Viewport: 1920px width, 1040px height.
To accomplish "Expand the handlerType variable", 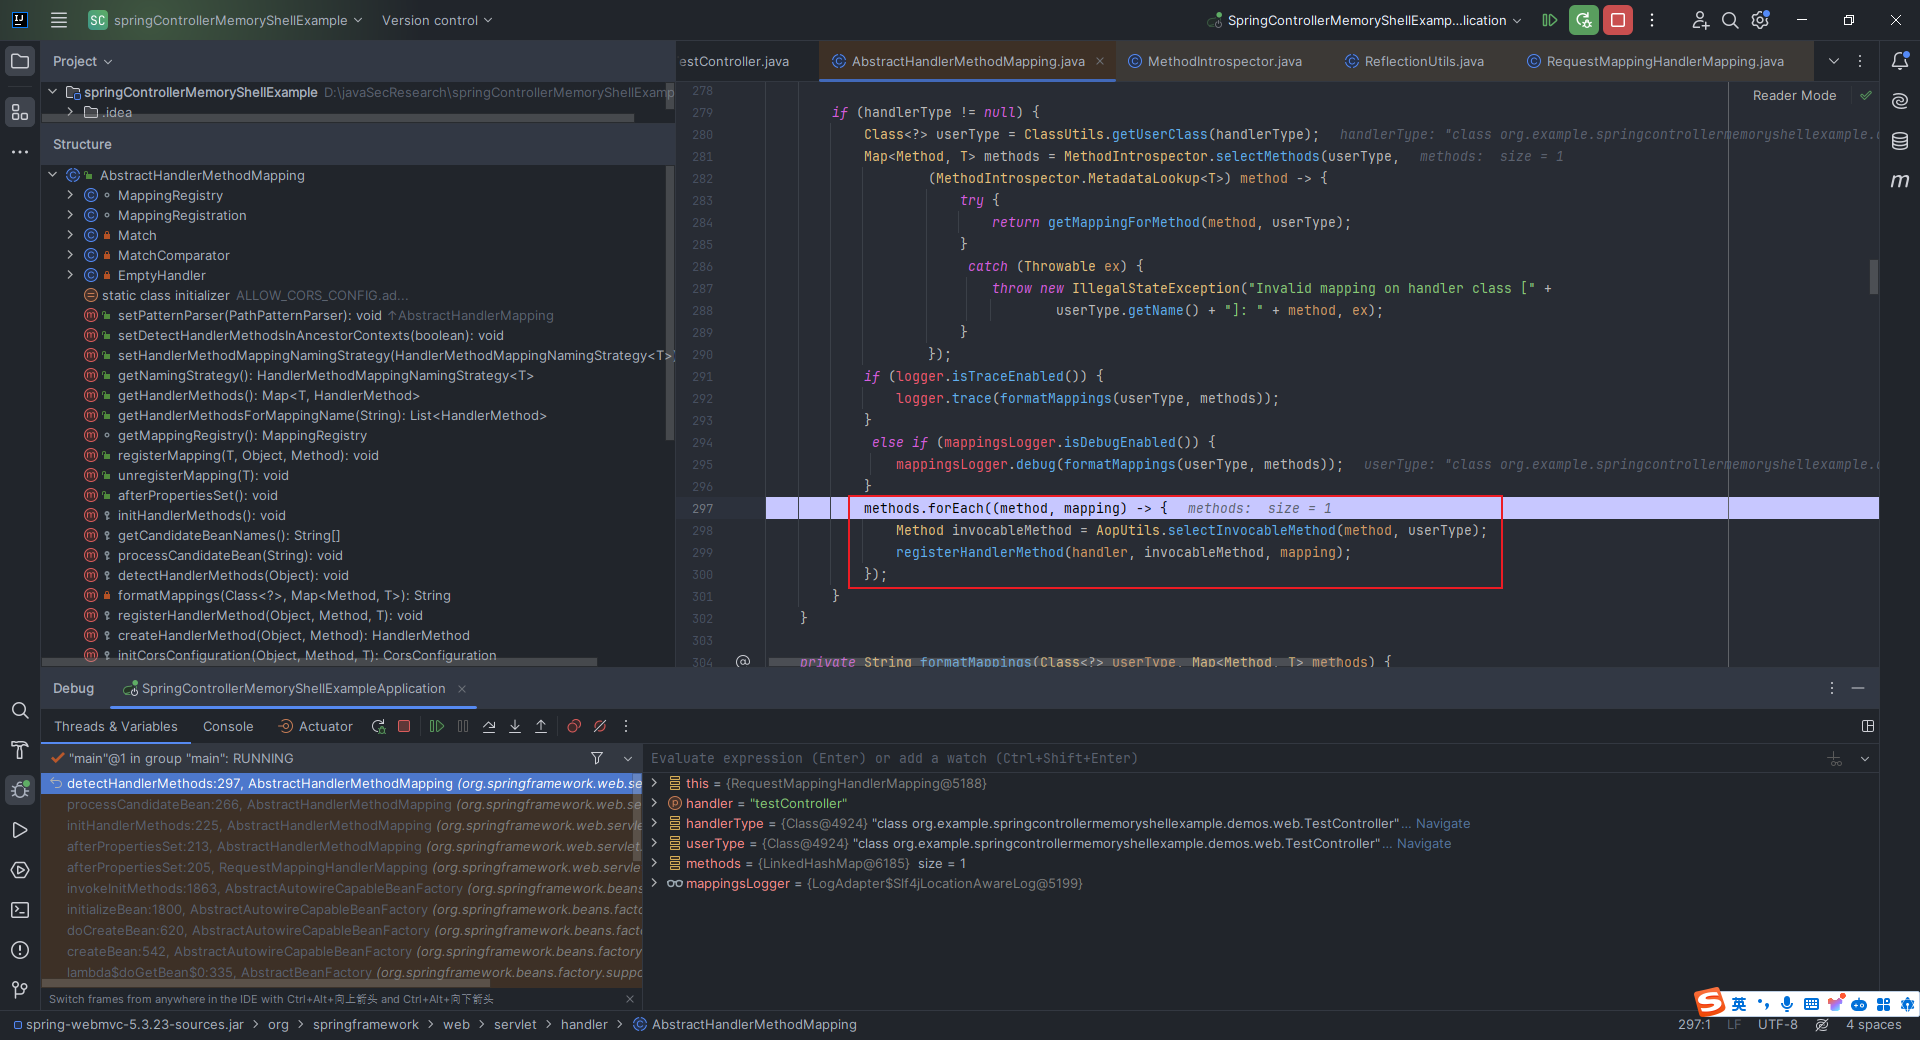I will click(655, 824).
